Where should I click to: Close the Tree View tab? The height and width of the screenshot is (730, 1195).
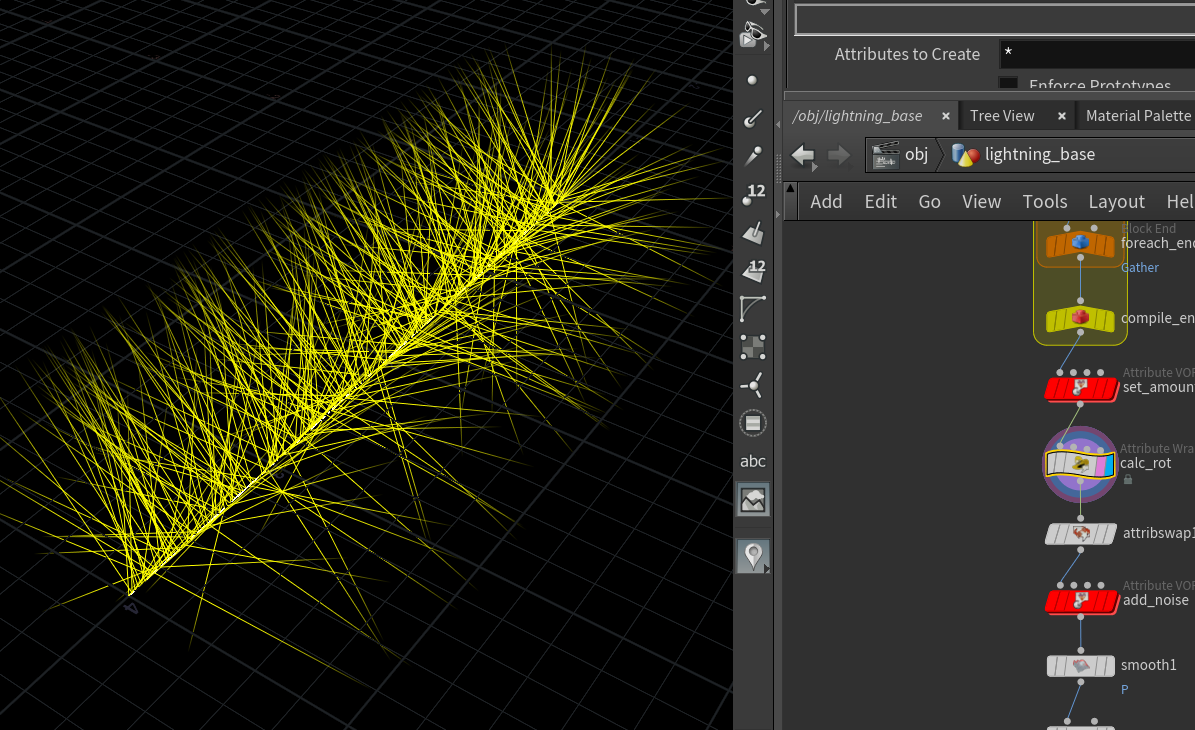click(1062, 116)
